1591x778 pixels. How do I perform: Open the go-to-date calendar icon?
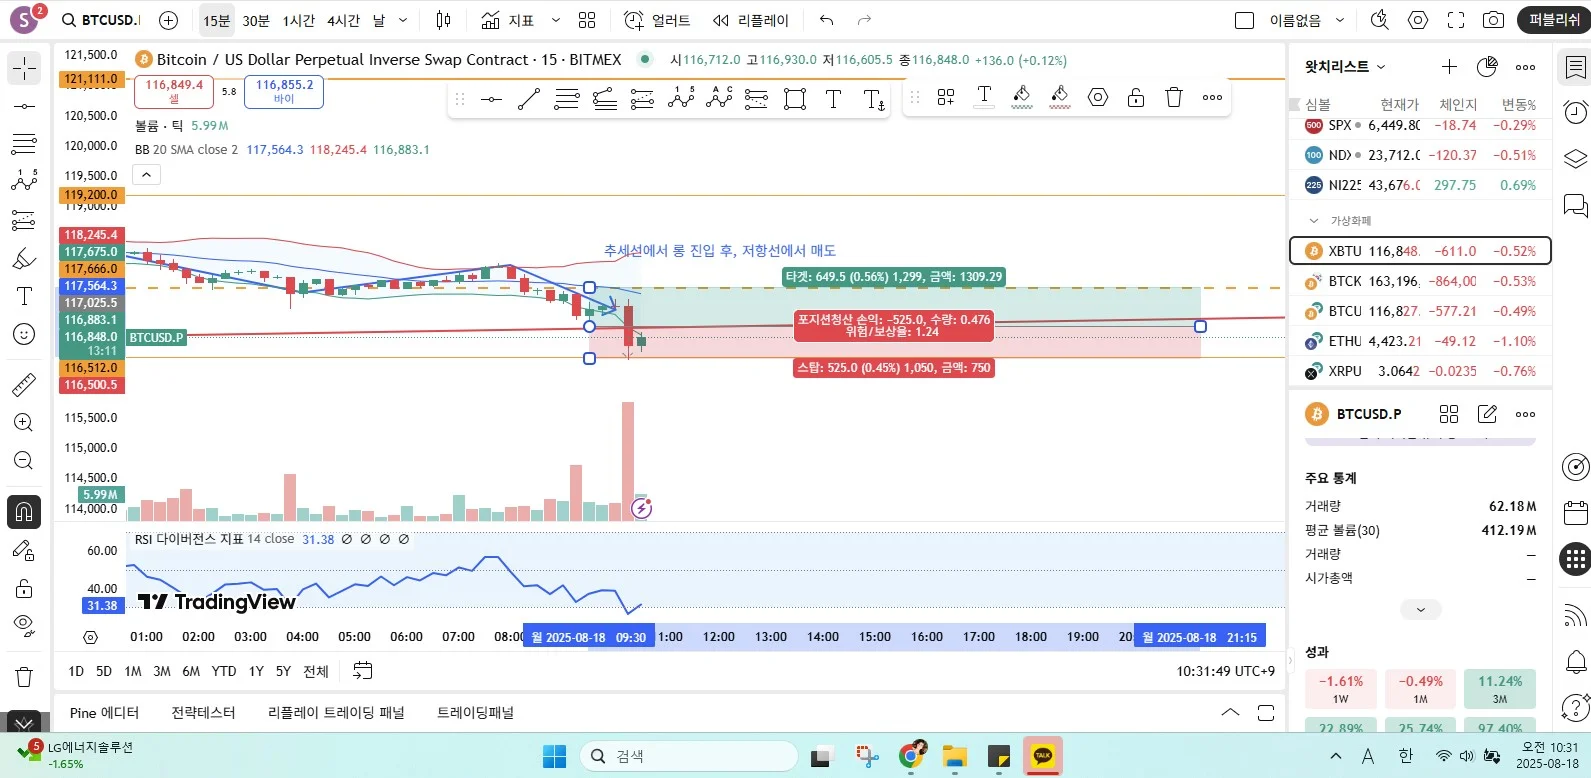(x=363, y=671)
